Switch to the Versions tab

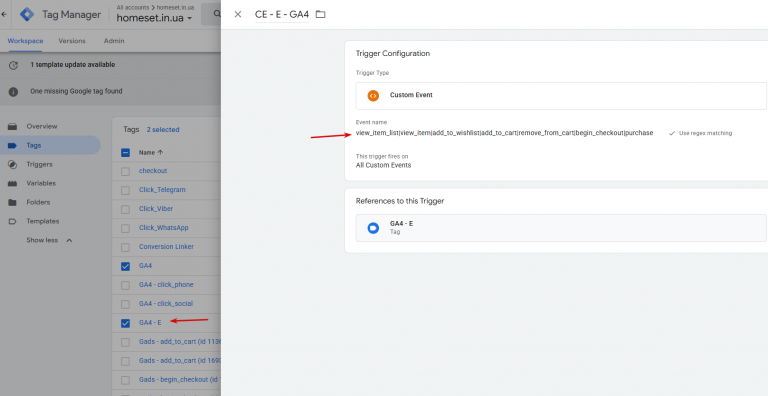(x=72, y=41)
